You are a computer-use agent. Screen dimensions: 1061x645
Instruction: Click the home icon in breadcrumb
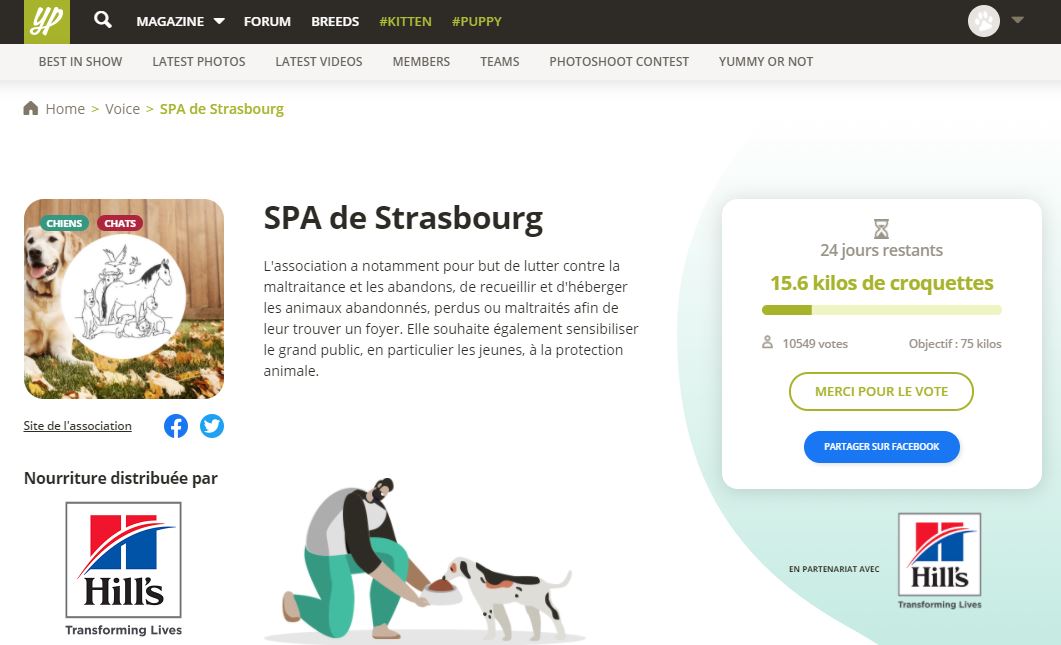coord(30,108)
